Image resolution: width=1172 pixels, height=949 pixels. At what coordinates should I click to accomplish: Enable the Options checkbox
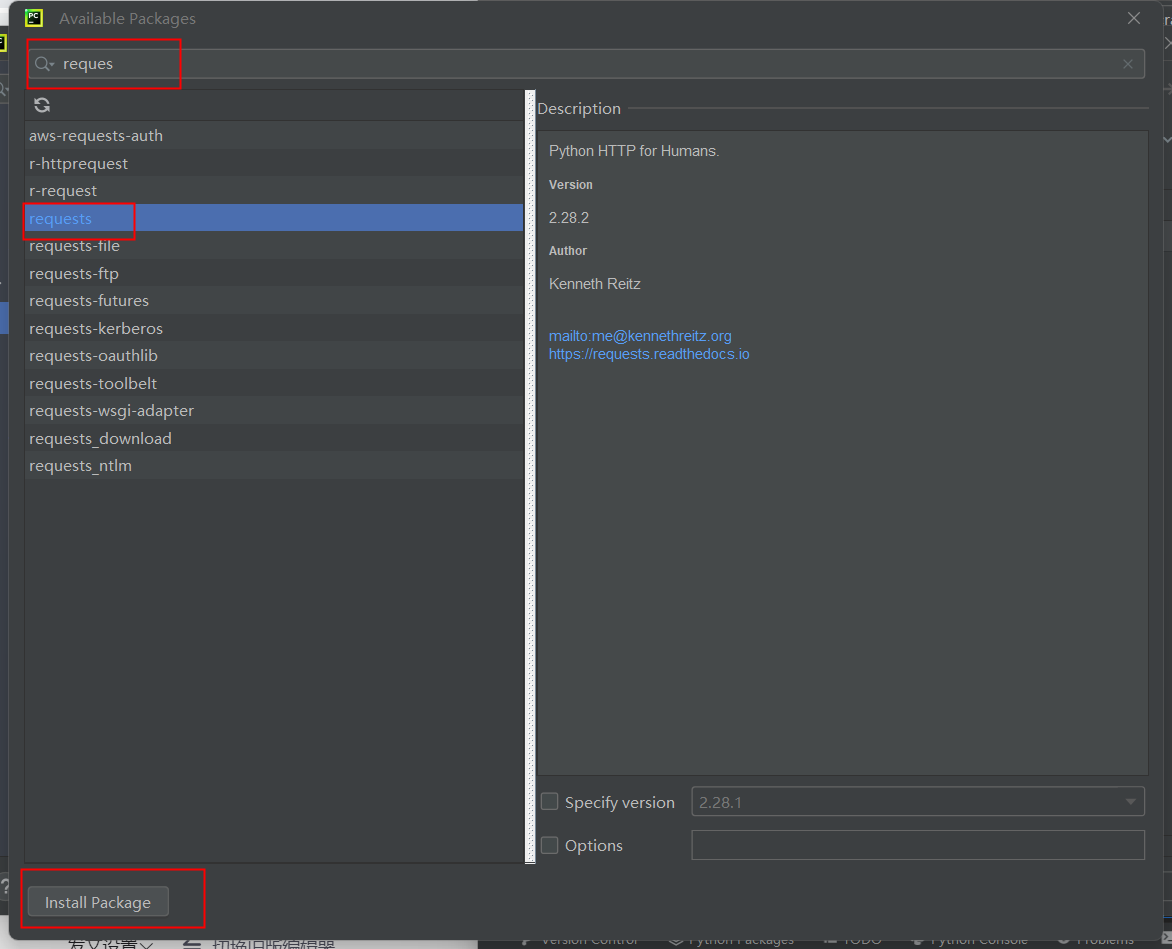tap(549, 845)
